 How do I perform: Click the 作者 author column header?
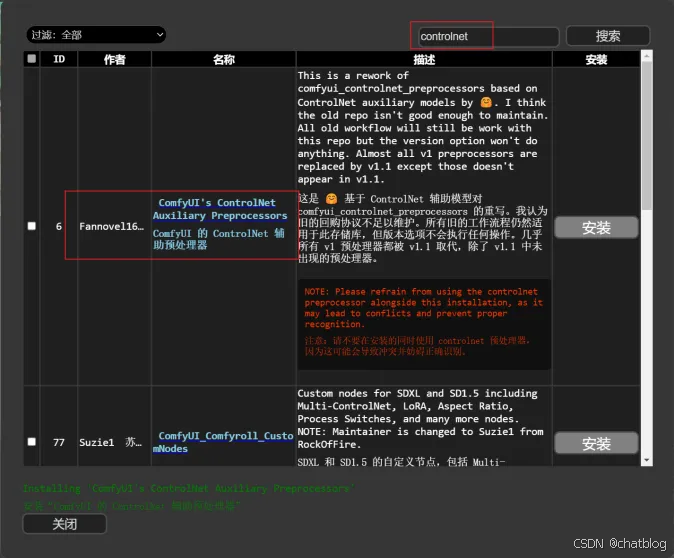click(114, 59)
